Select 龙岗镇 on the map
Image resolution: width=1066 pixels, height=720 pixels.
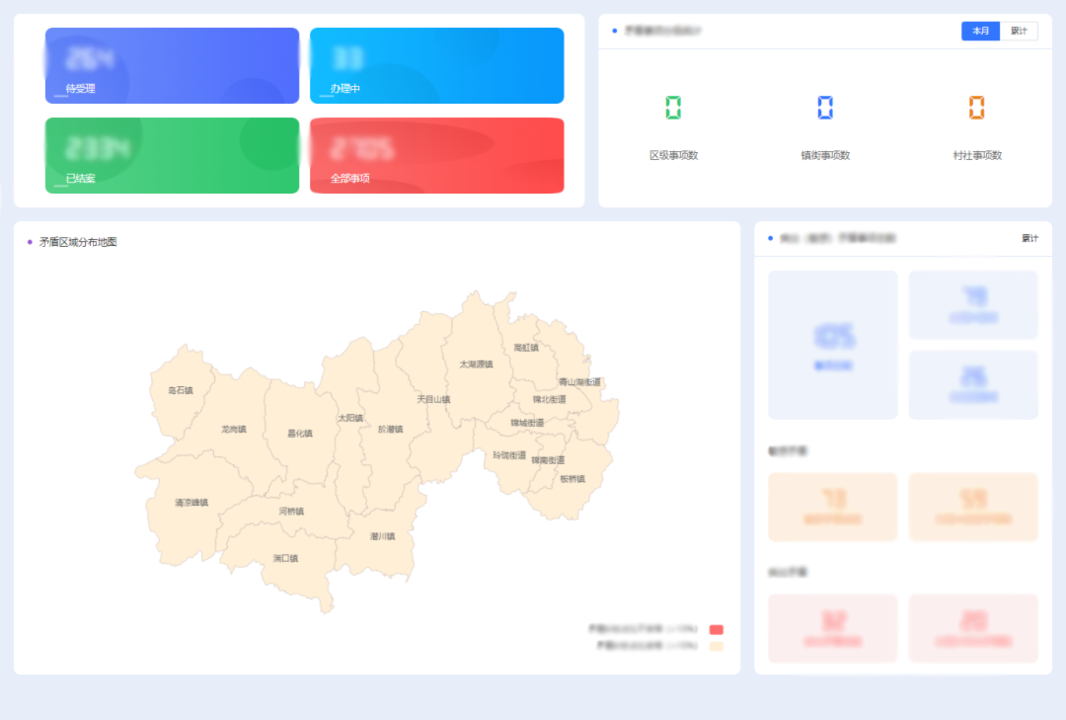coord(233,429)
